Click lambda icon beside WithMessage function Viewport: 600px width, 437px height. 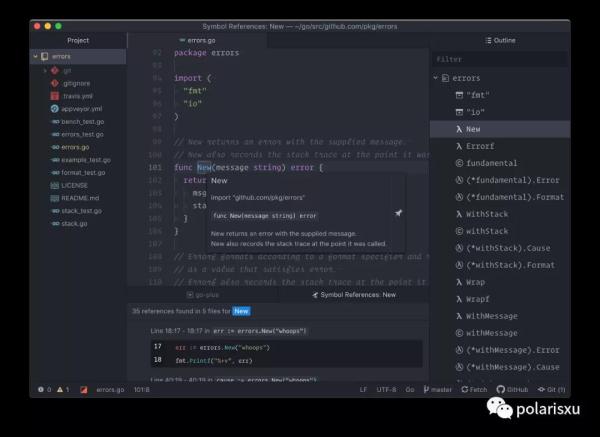pos(459,316)
